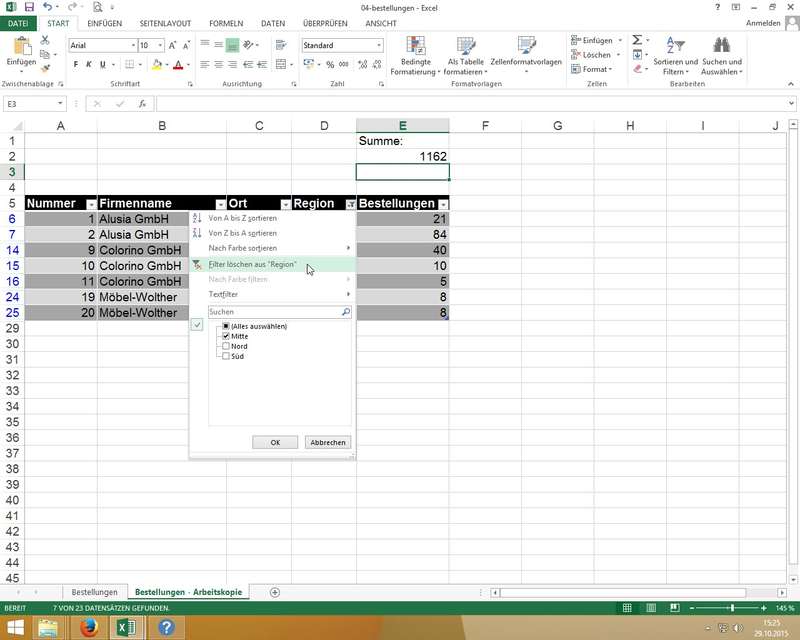
Task: Click the Abbrechen button in the filter popup
Action: point(328,442)
